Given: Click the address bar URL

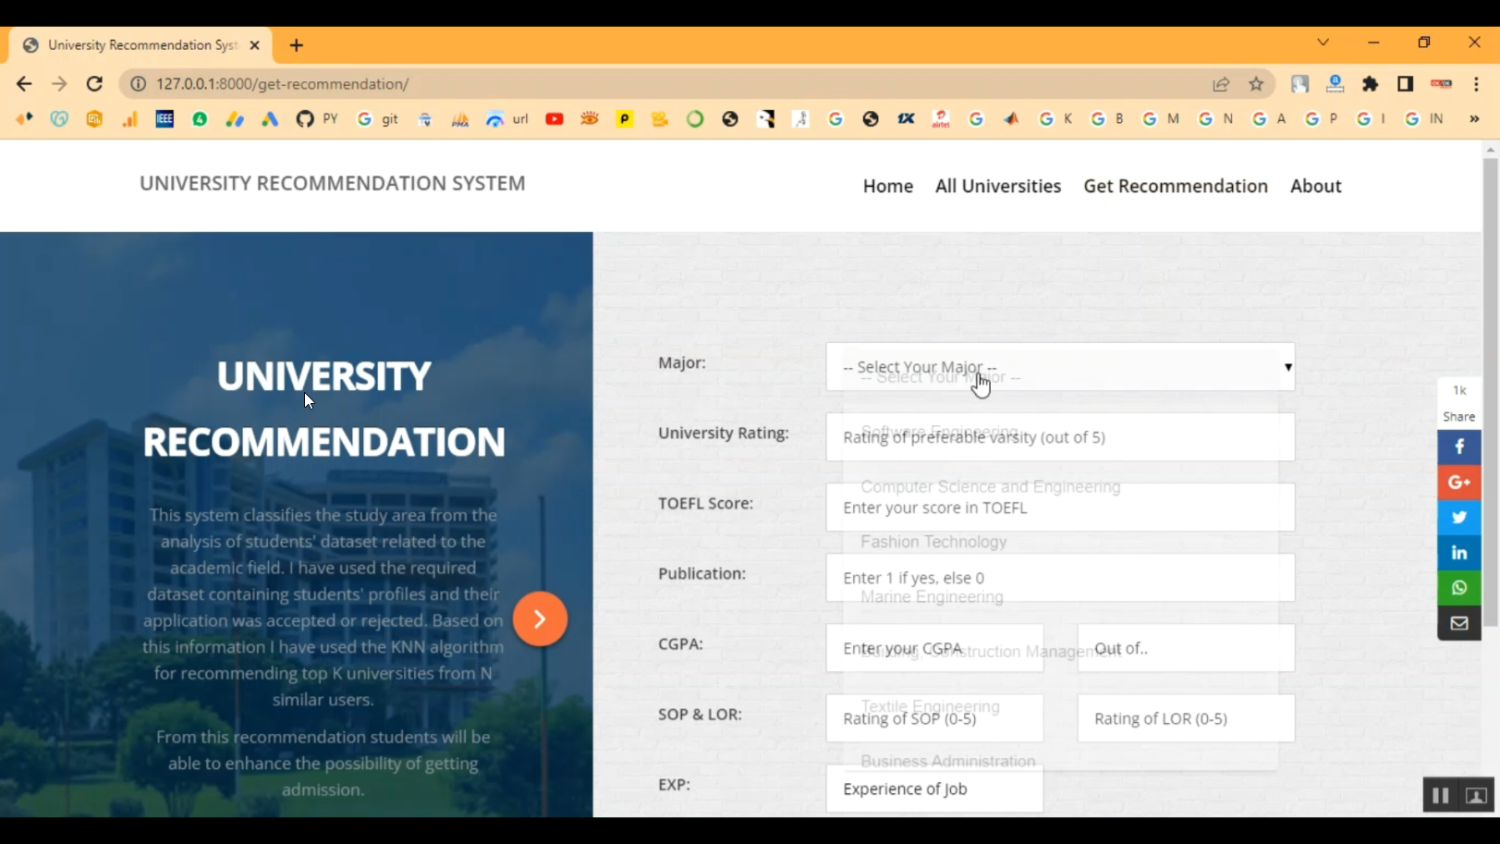Looking at the screenshot, I should pos(282,84).
